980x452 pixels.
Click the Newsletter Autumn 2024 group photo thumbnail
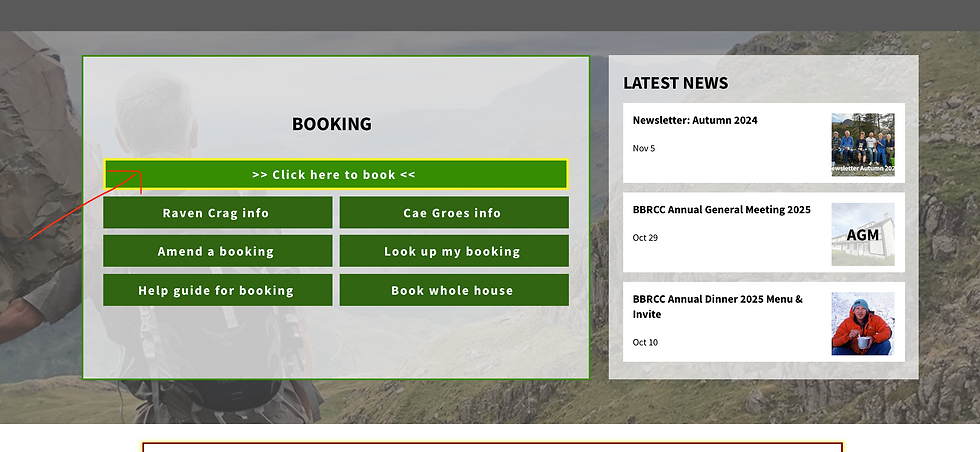pyautogui.click(x=862, y=144)
